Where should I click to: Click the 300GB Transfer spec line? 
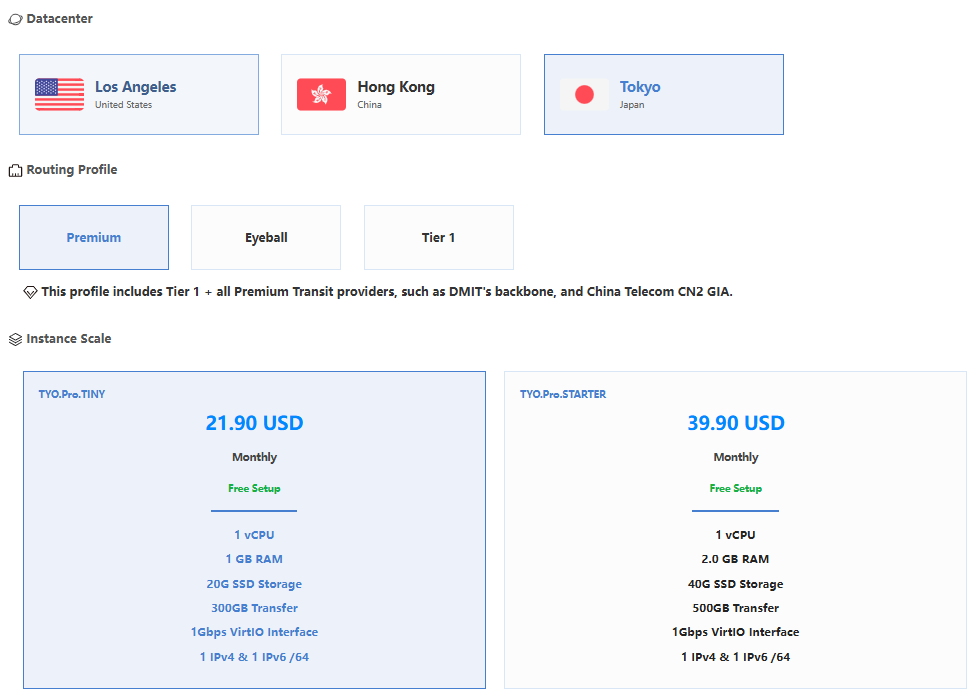coord(254,608)
